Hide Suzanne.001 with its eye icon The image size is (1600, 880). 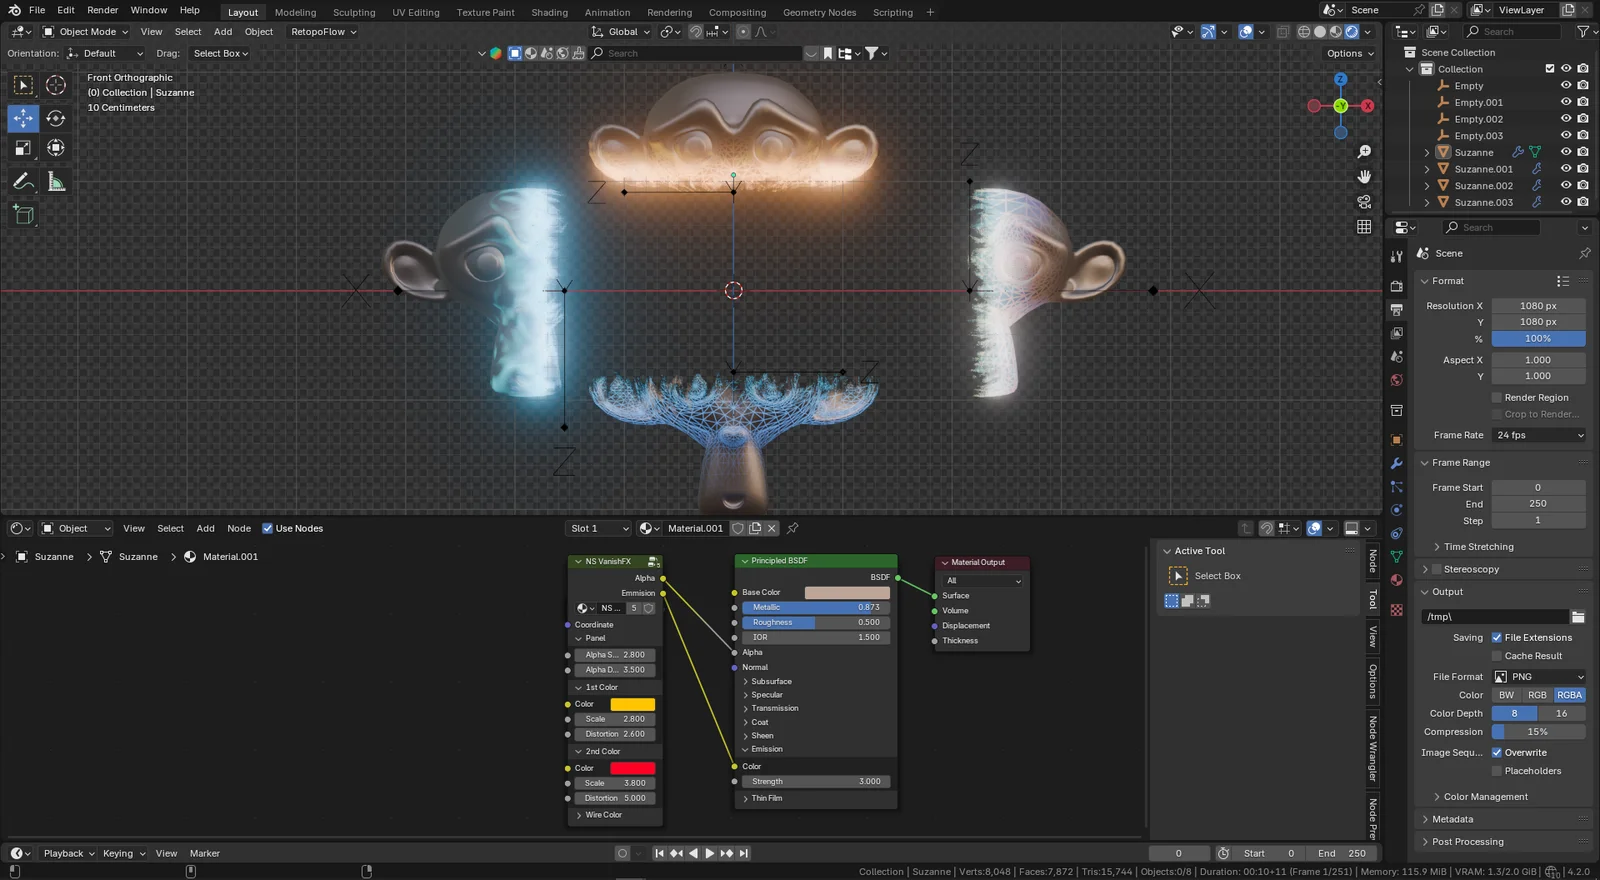pyautogui.click(x=1566, y=169)
